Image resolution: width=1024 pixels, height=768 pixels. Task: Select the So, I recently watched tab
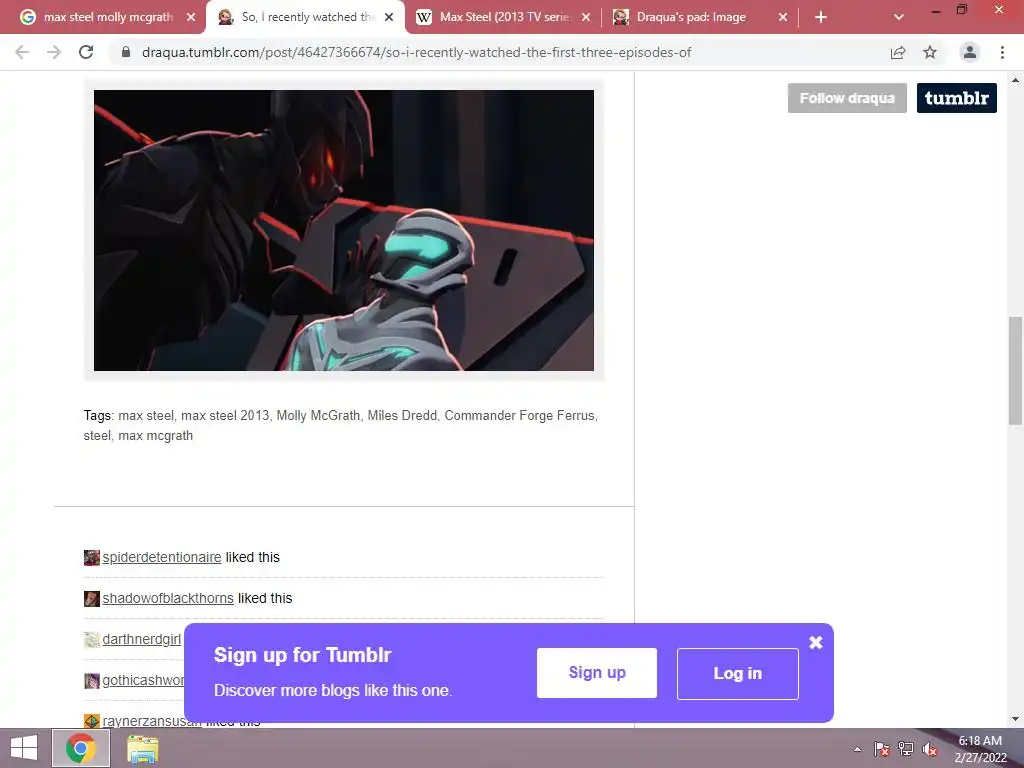(x=304, y=17)
